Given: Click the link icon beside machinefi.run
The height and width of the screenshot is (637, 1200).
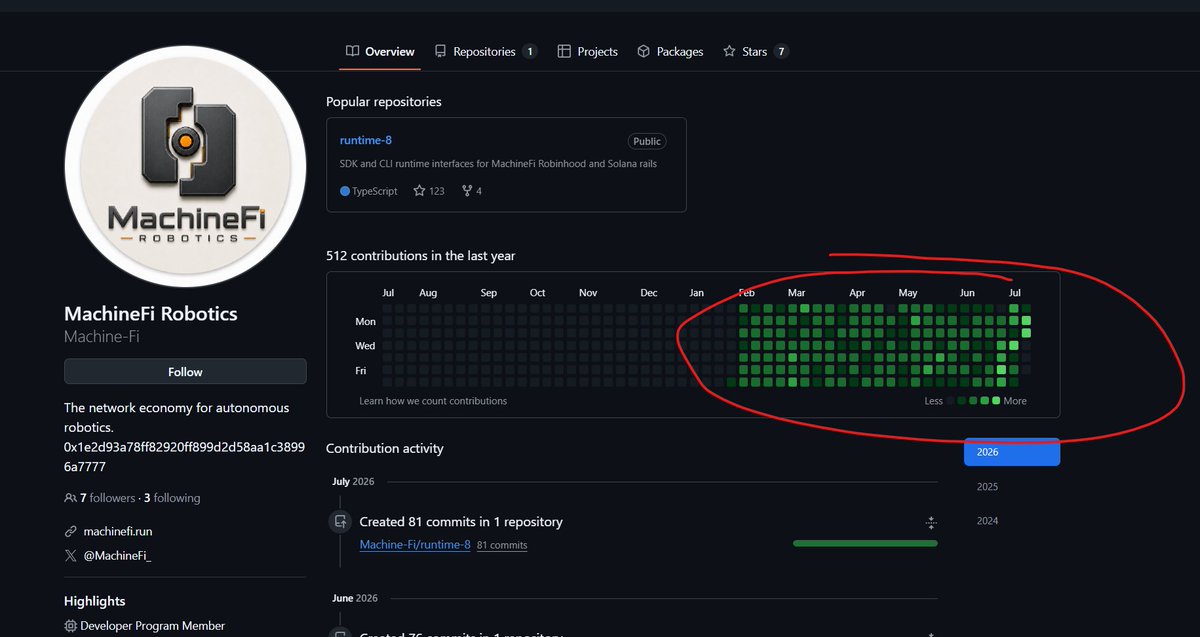Looking at the screenshot, I should point(70,532).
